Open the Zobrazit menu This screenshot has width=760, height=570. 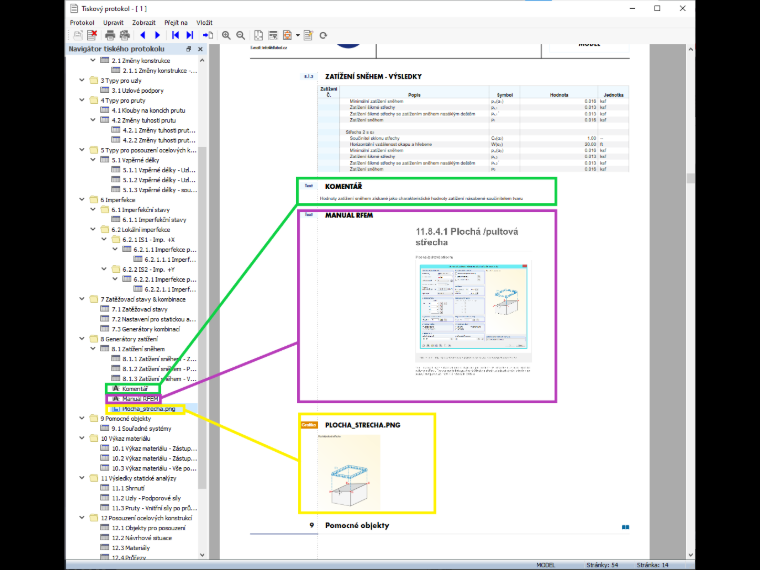click(143, 22)
